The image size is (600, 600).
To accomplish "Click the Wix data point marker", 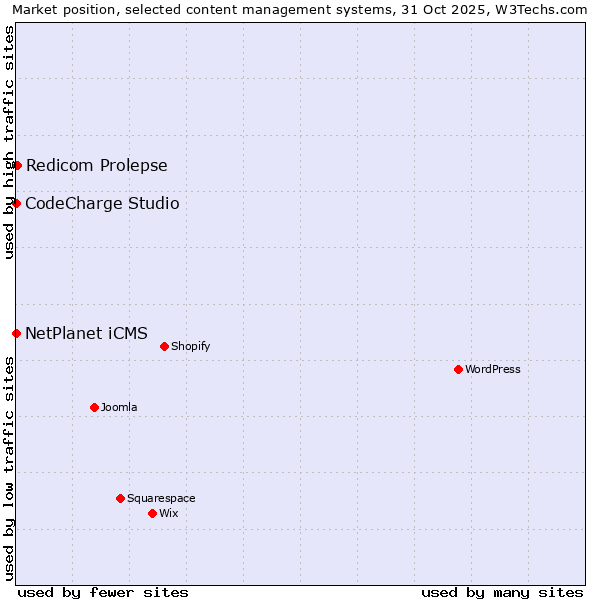I will (x=152, y=513).
